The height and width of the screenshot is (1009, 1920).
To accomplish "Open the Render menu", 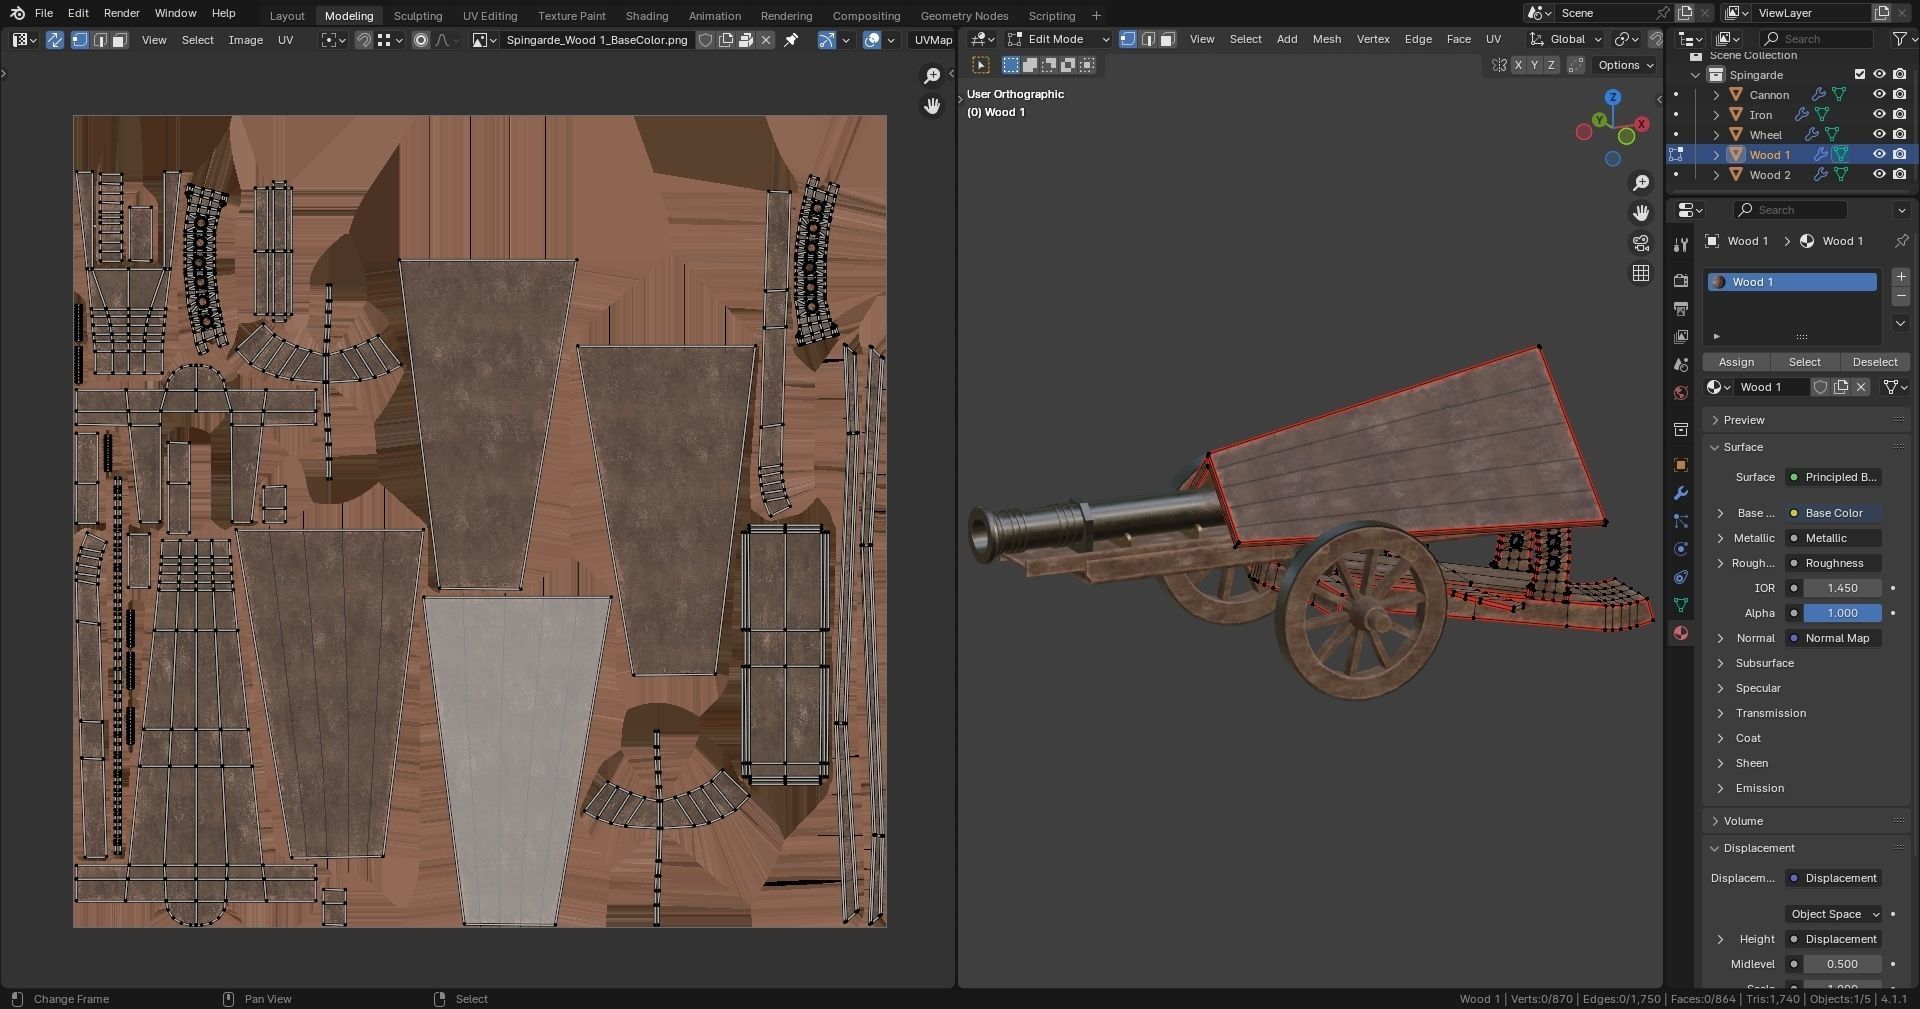I will [x=122, y=13].
